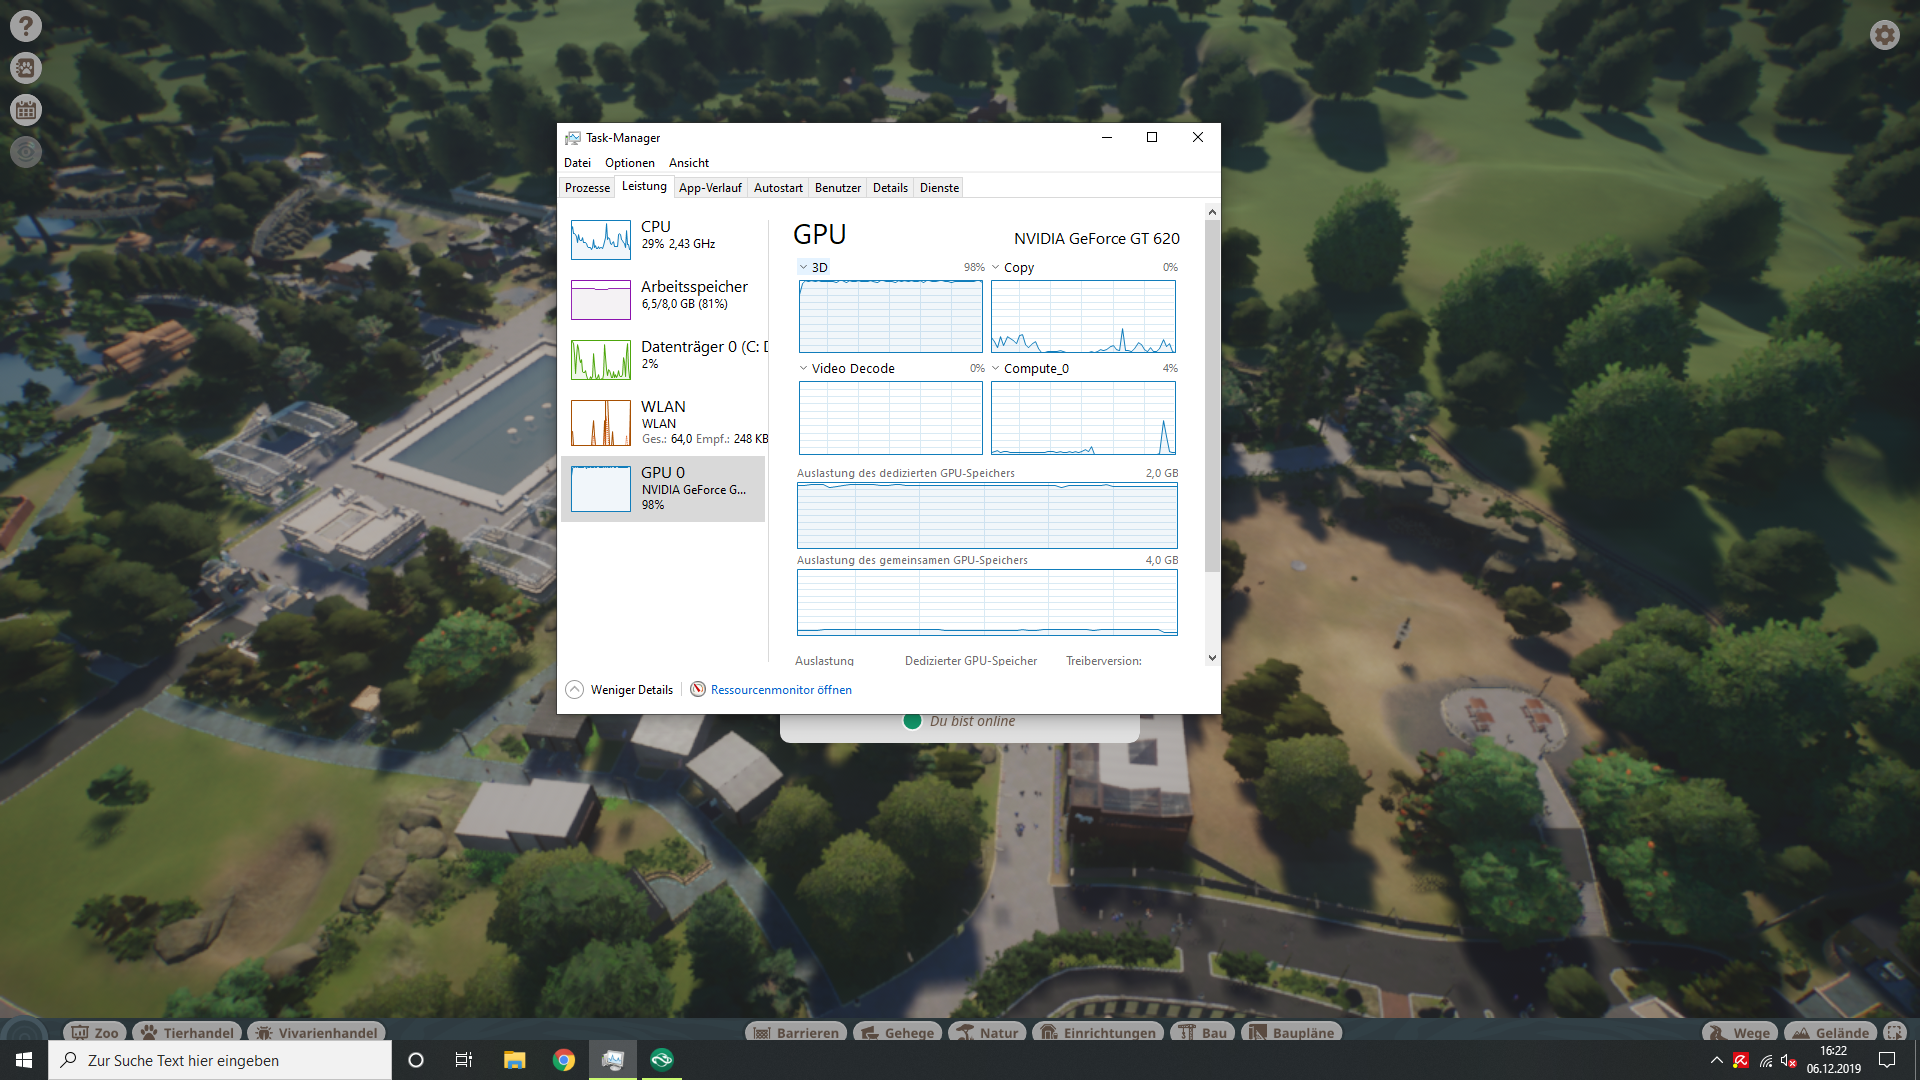Click the Ressourcenmonitor gauge icon
This screenshot has height=1080, width=1920.
coord(698,690)
